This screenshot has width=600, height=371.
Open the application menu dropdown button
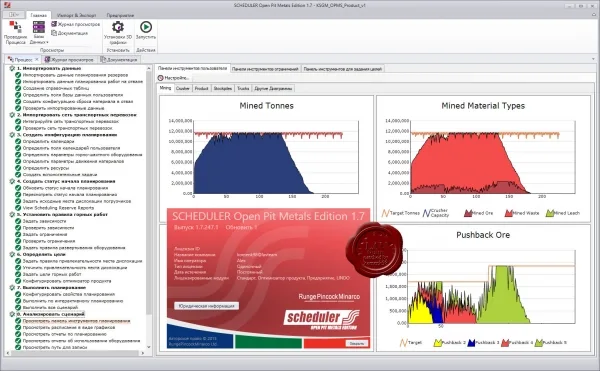14,15
